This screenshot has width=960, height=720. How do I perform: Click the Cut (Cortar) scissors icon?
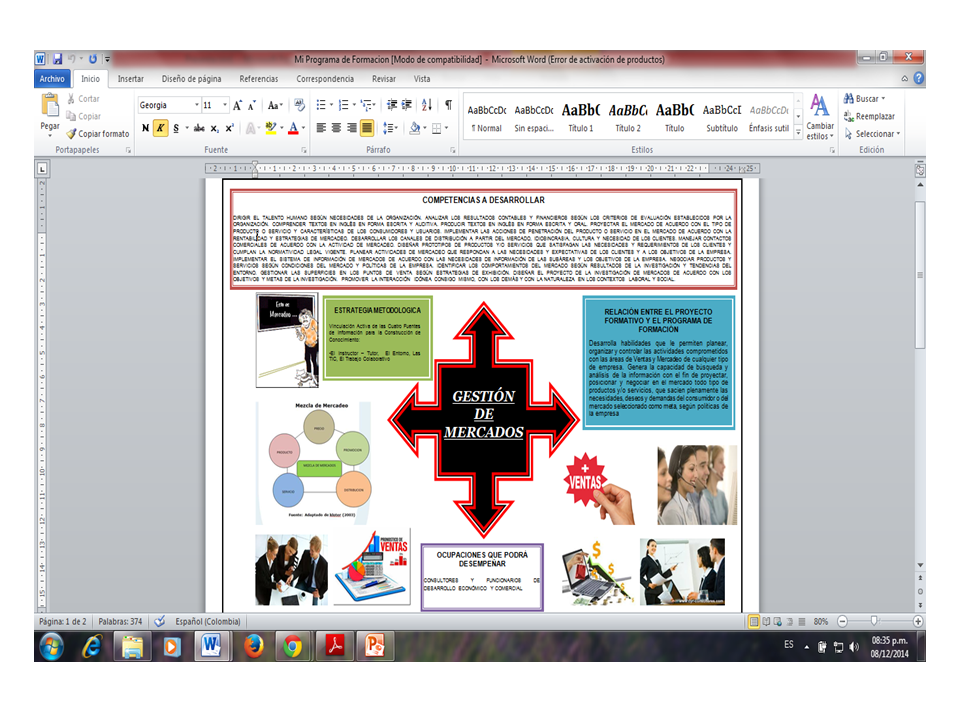click(71, 99)
